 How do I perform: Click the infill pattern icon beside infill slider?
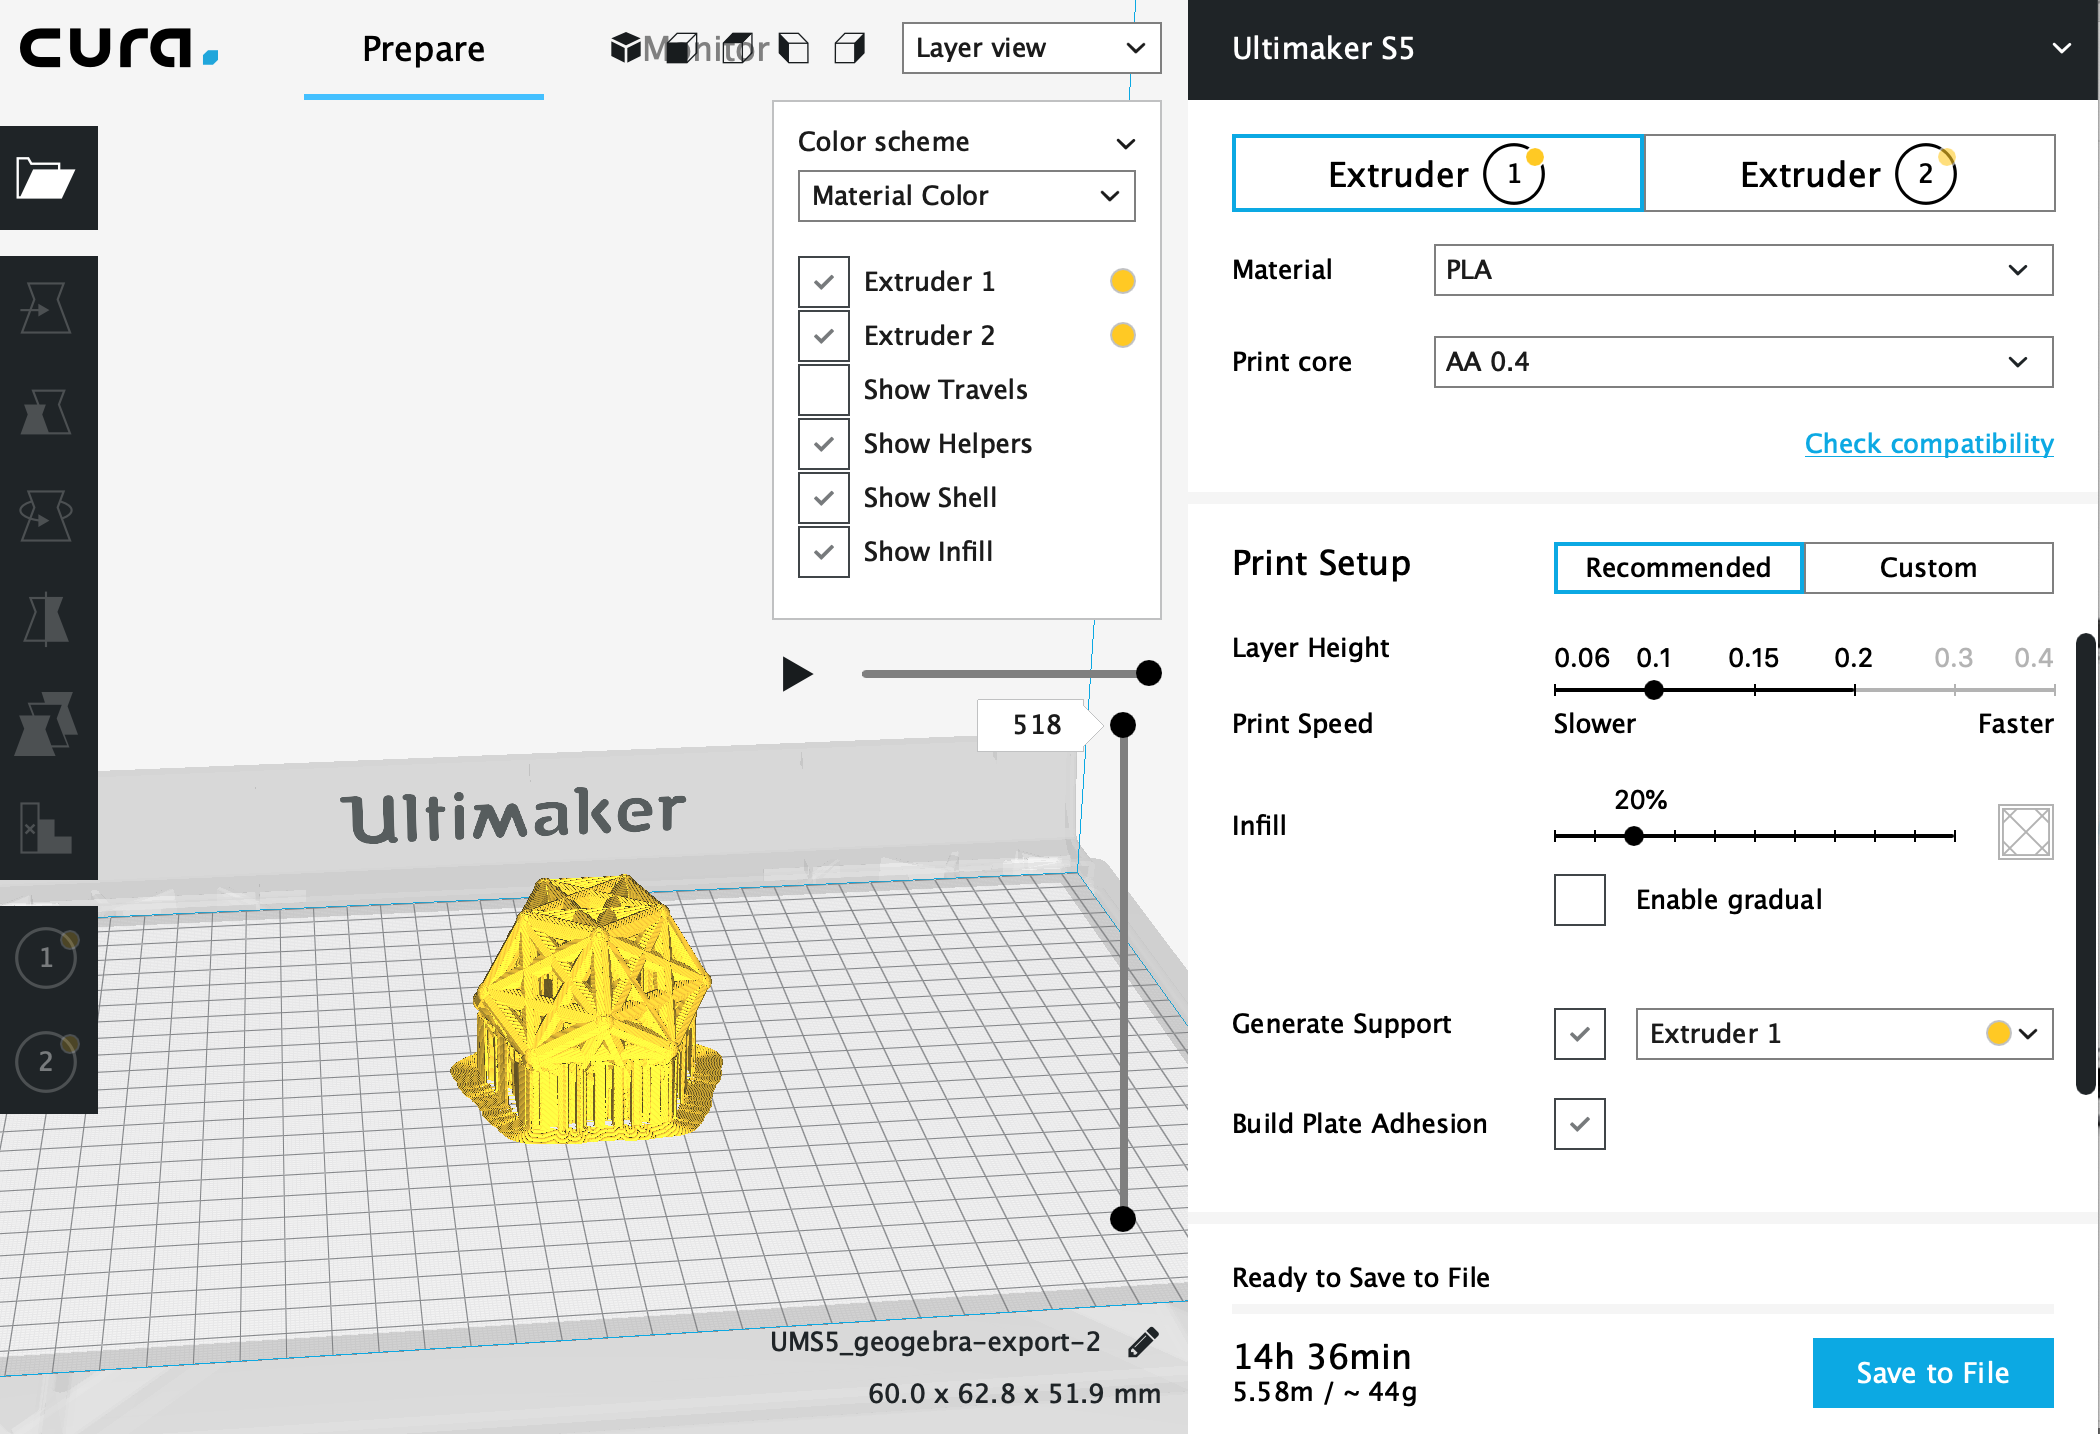(2025, 831)
